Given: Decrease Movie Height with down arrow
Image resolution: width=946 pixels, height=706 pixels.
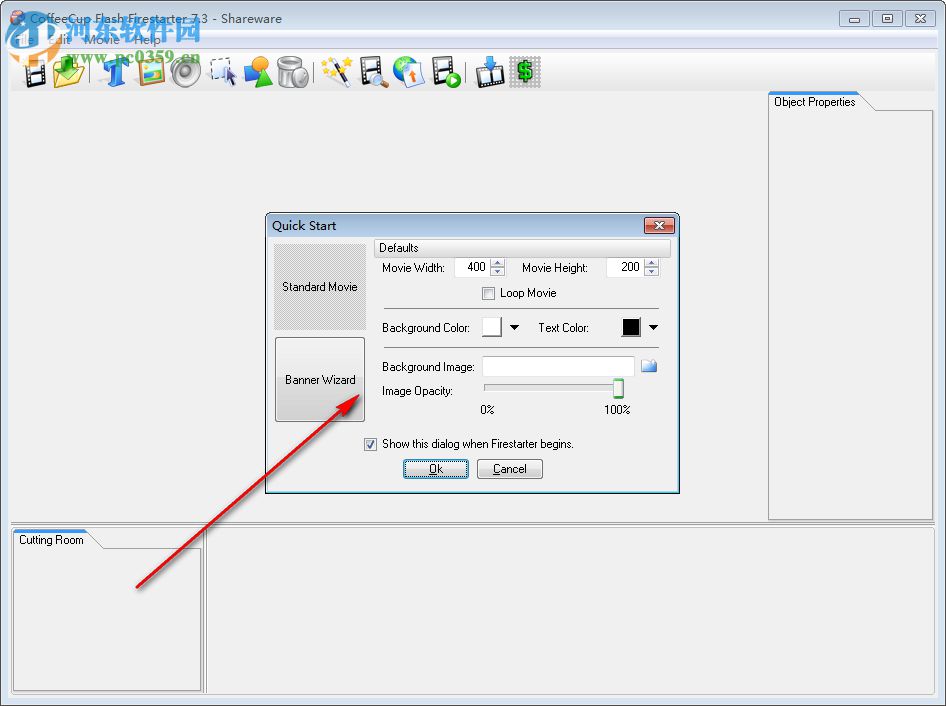Looking at the screenshot, I should tap(652, 272).
